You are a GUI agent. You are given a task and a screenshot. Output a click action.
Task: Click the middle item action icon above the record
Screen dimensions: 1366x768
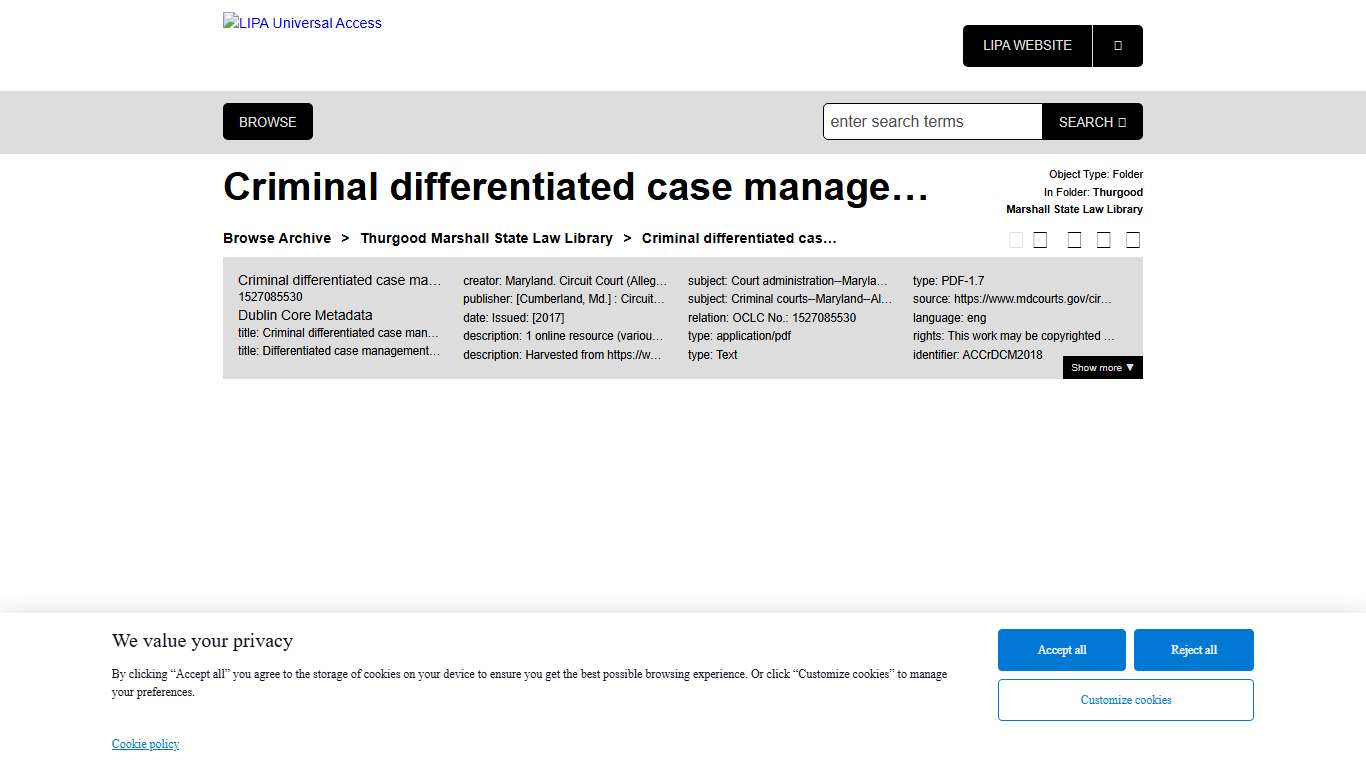1074,239
